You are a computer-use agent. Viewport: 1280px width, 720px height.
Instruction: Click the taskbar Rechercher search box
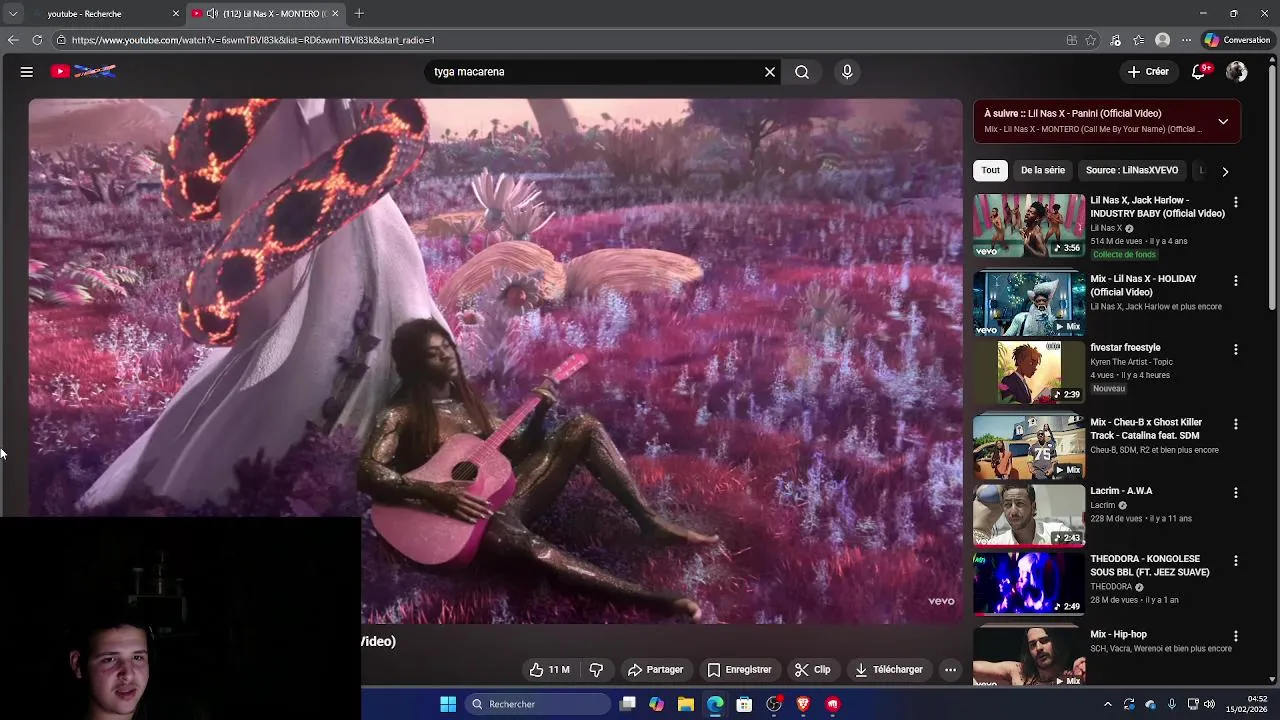538,704
